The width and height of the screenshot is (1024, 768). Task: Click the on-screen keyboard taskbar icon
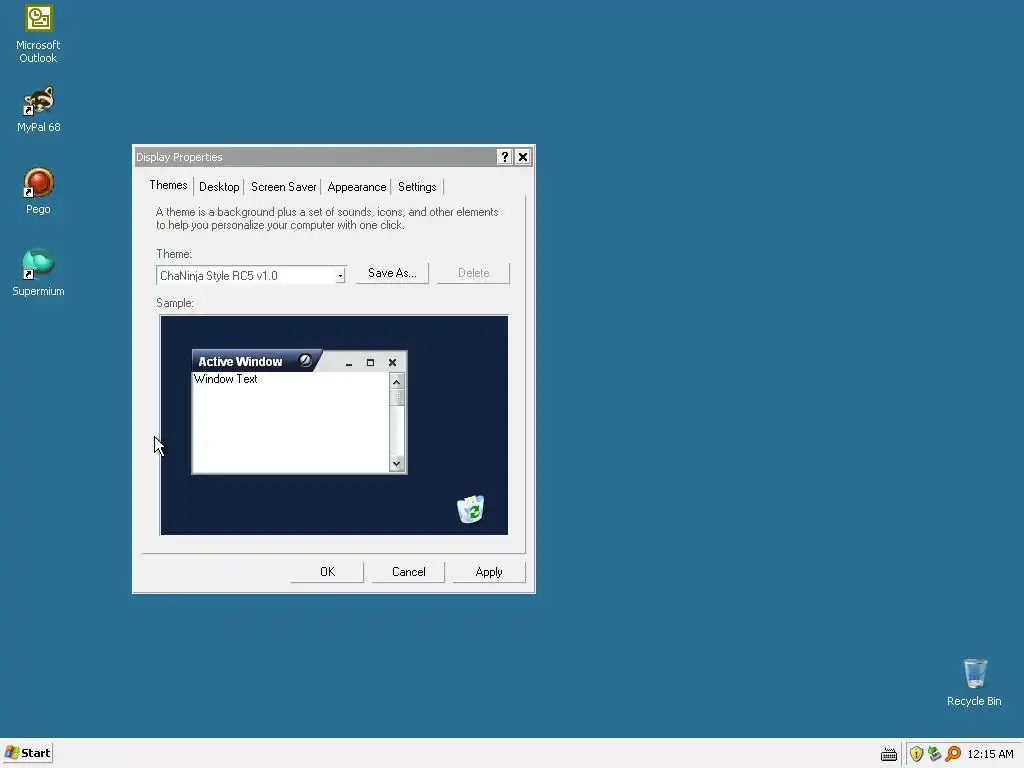[888, 754]
